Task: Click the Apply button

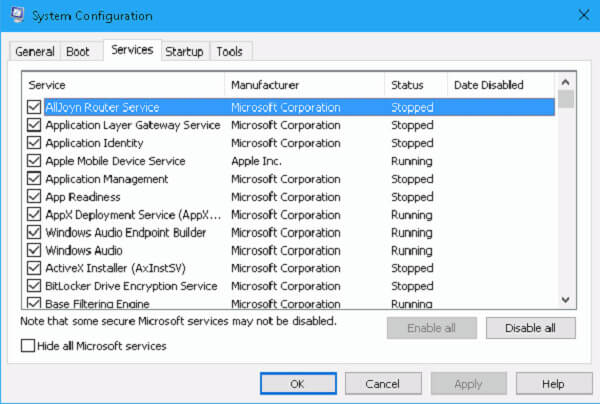Action: click(468, 383)
